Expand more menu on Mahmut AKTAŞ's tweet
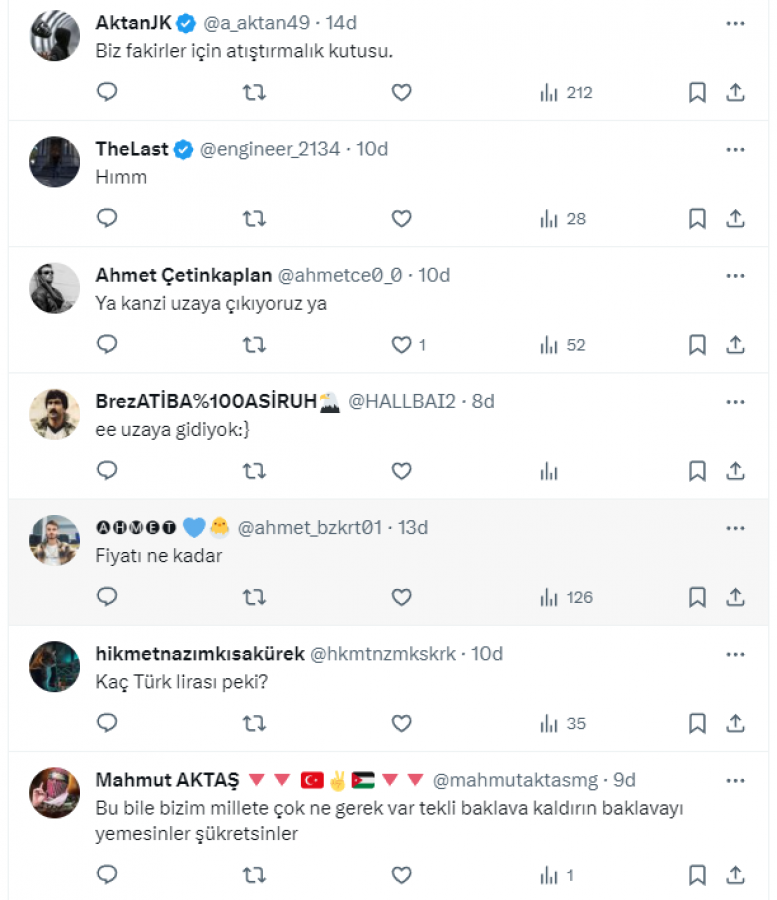 click(x=735, y=779)
